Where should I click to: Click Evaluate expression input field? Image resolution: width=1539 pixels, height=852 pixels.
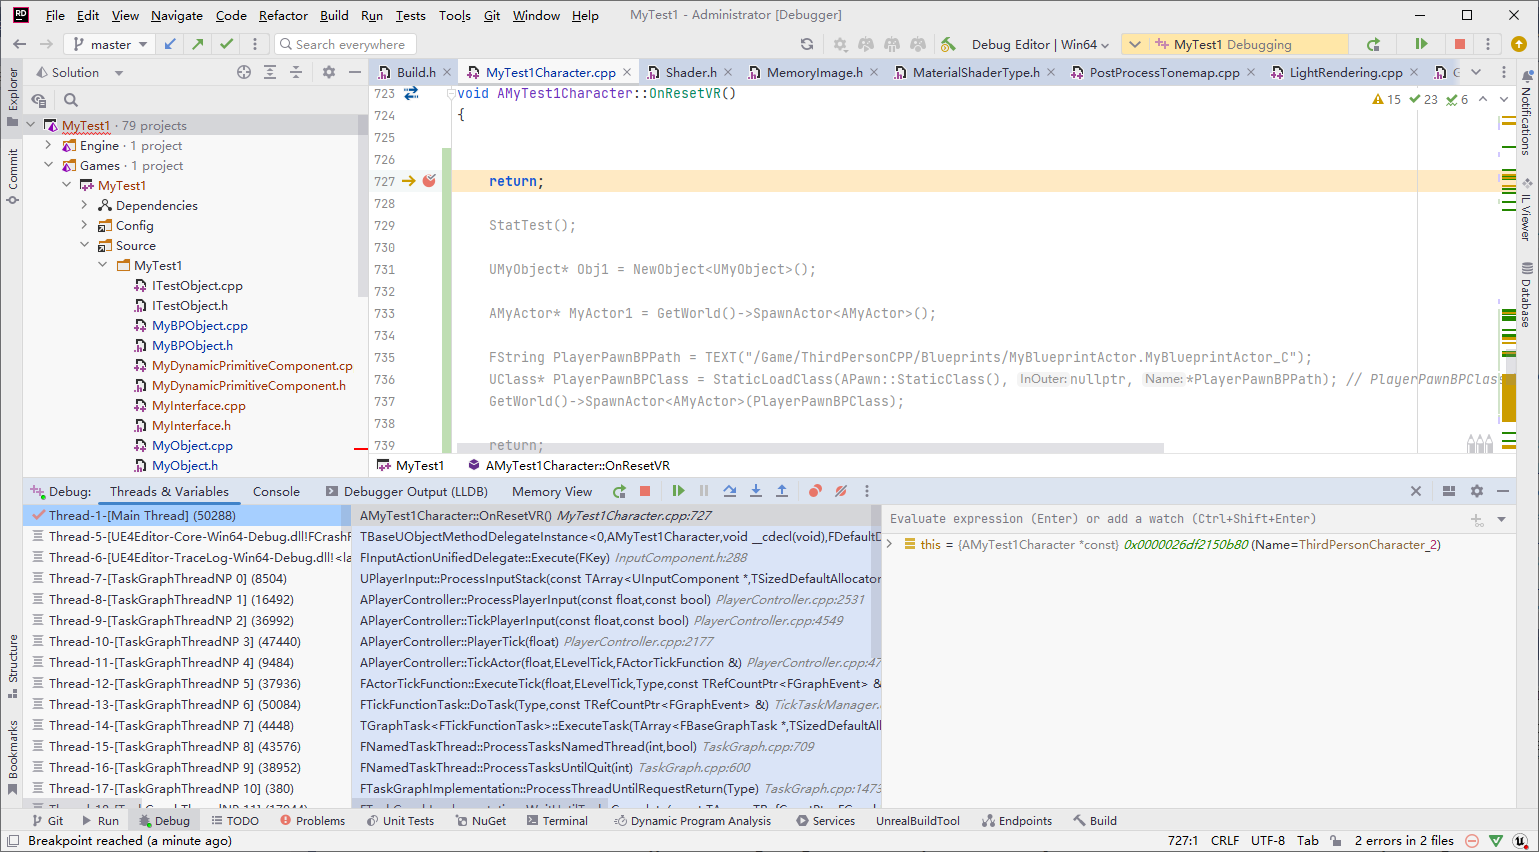tap(1175, 519)
